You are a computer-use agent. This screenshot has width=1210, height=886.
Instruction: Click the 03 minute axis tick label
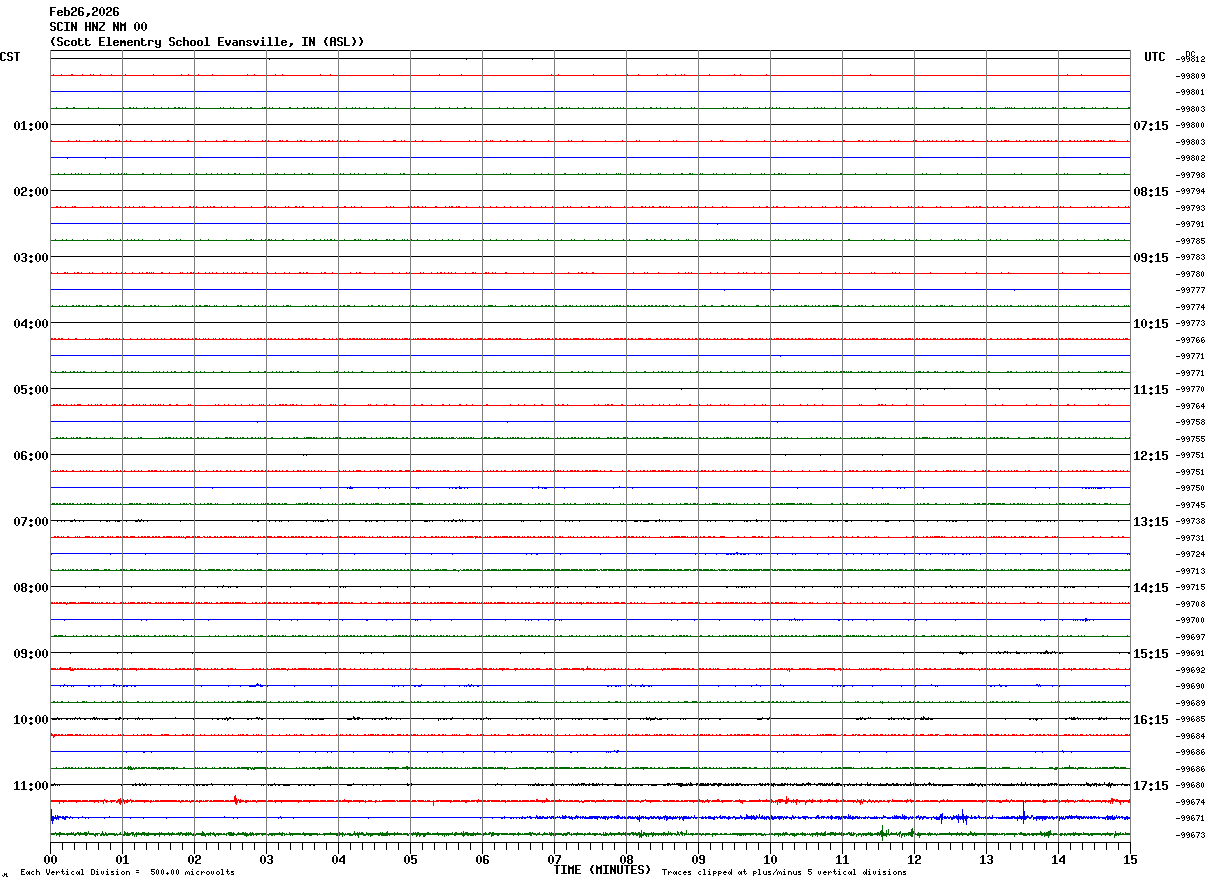point(266,859)
